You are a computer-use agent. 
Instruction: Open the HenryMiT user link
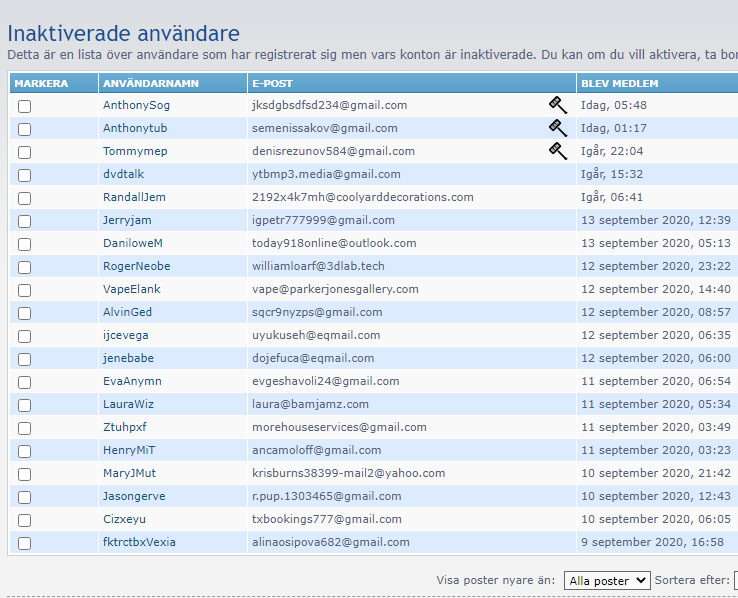129,450
